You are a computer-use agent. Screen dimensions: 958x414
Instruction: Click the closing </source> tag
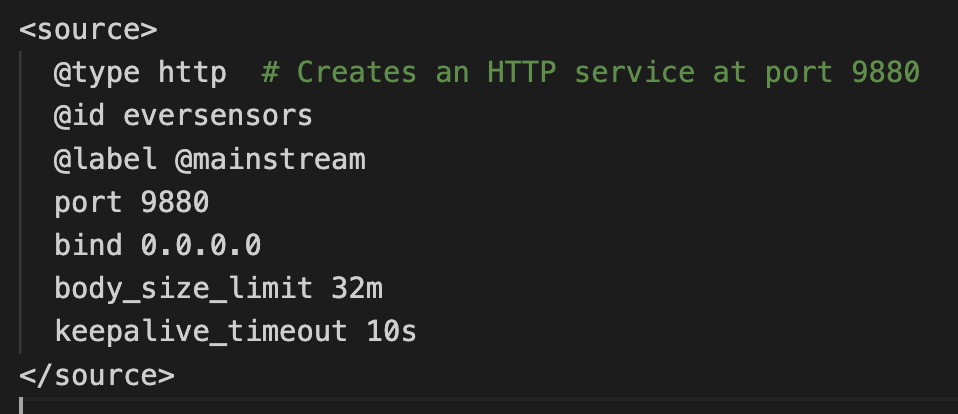pos(97,376)
